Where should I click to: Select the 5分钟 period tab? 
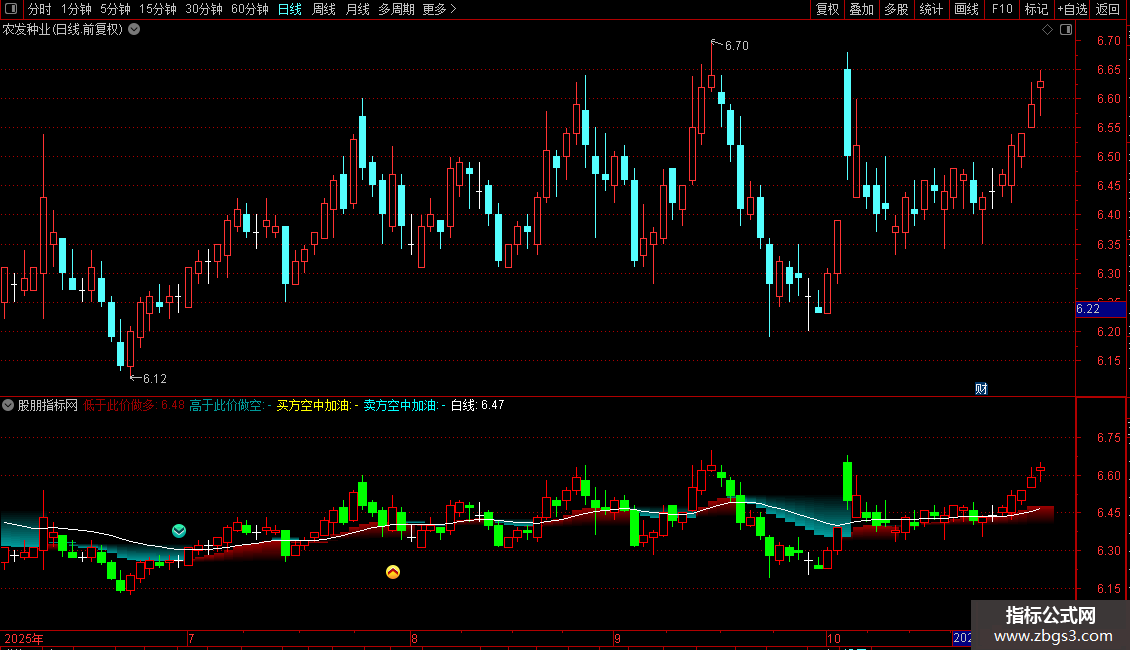(x=115, y=9)
